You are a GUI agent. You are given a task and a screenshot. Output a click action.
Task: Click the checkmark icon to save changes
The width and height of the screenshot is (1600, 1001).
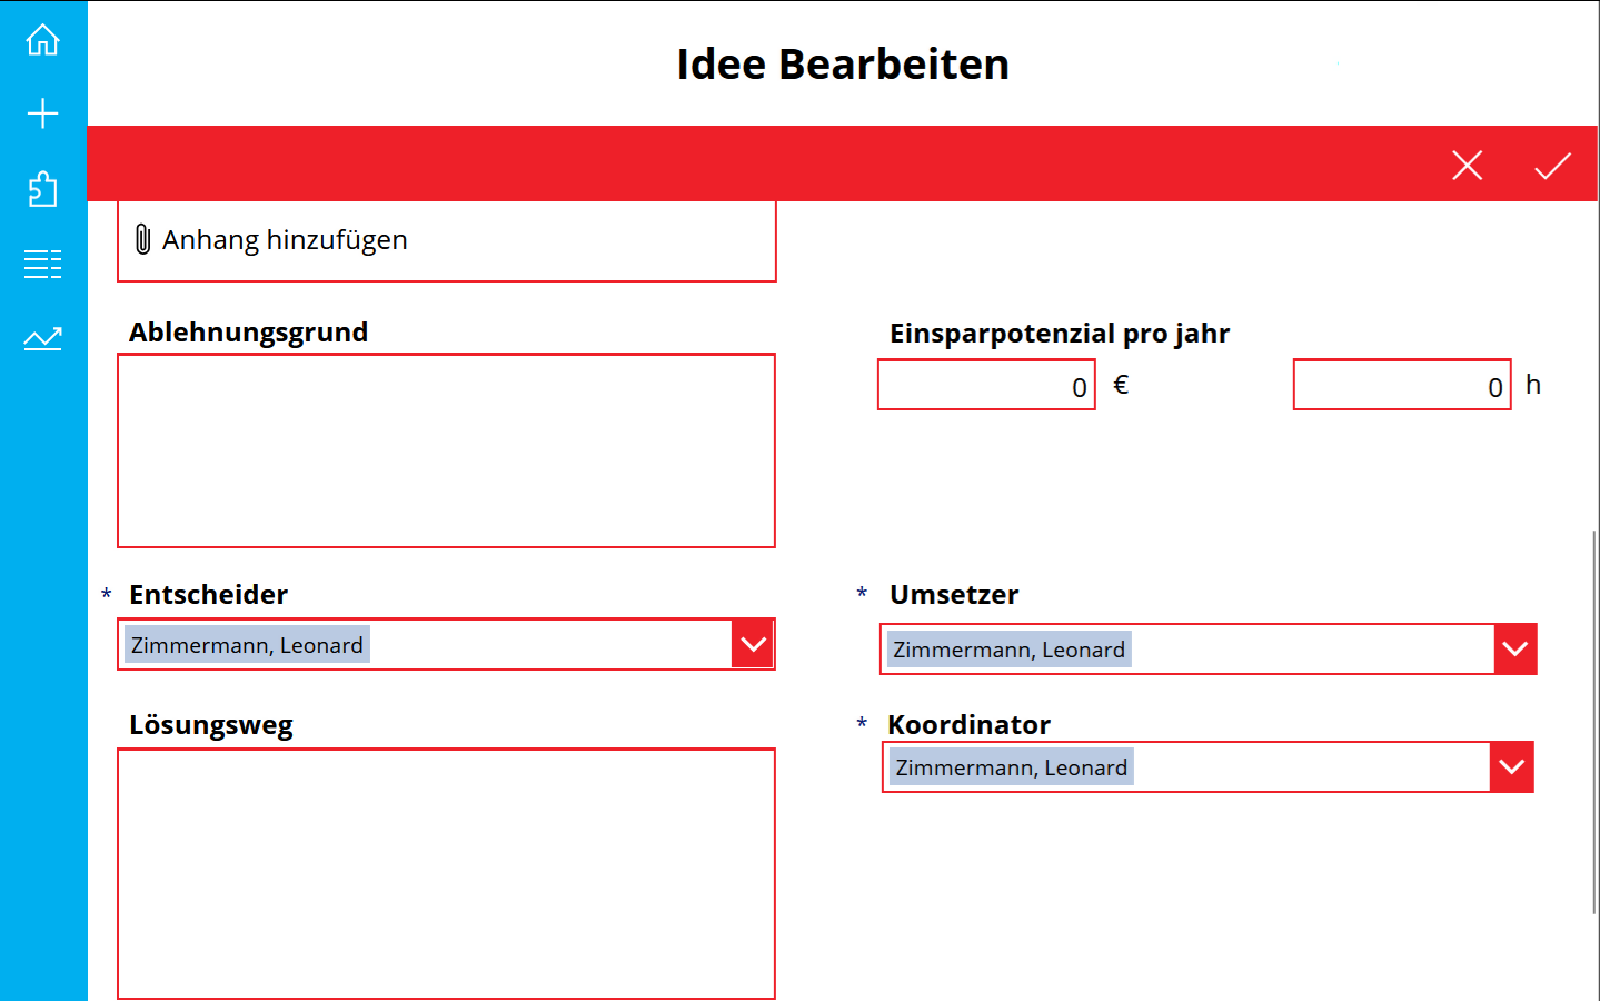1552,165
